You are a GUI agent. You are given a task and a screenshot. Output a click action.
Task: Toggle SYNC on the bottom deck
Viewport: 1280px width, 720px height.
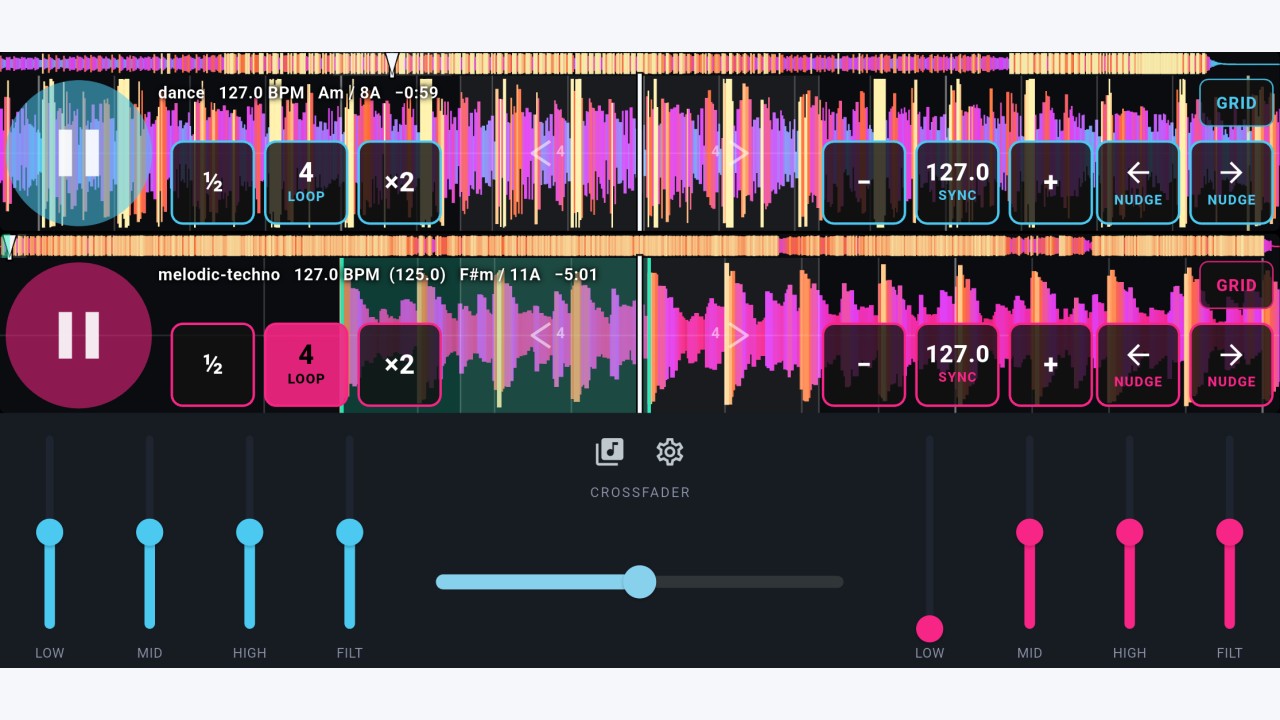coord(957,364)
